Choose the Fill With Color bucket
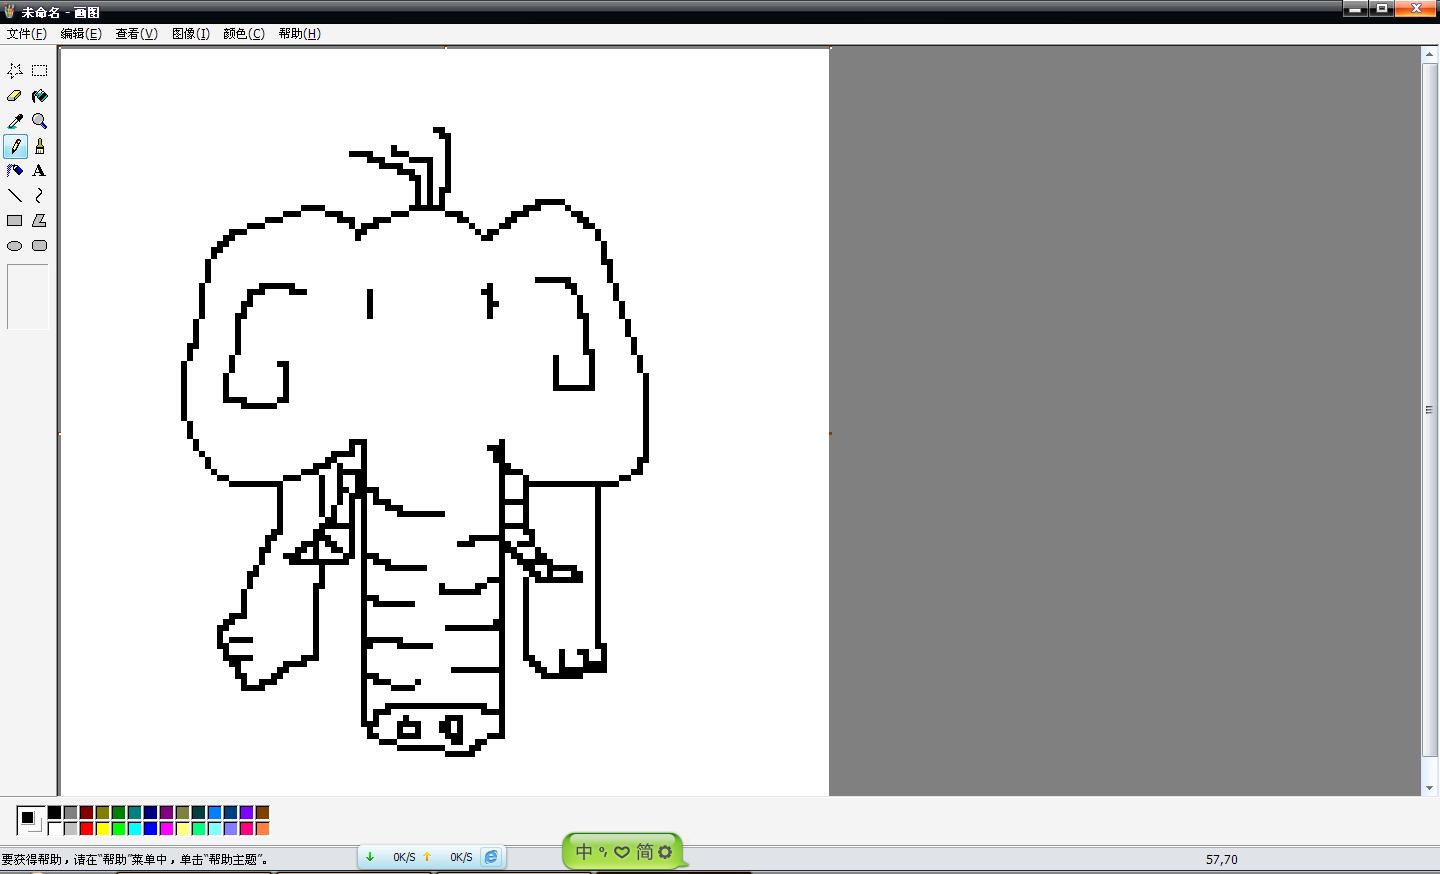 point(40,96)
